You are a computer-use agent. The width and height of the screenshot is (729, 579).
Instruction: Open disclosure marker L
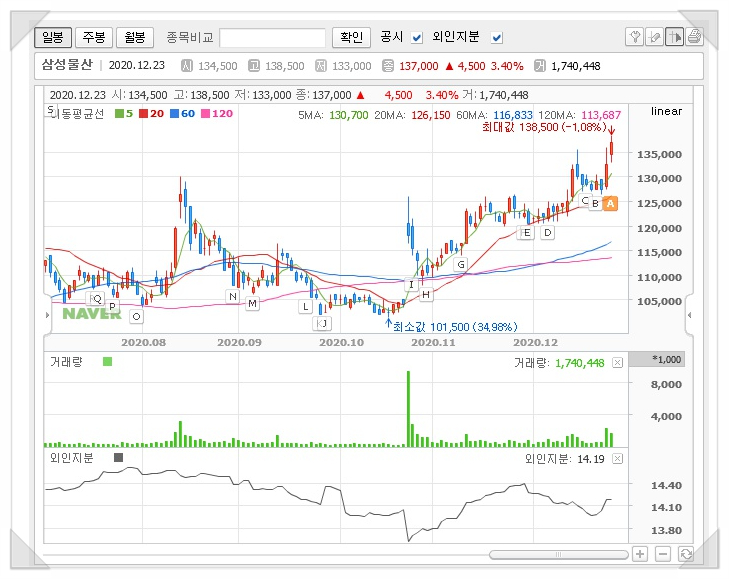305,306
